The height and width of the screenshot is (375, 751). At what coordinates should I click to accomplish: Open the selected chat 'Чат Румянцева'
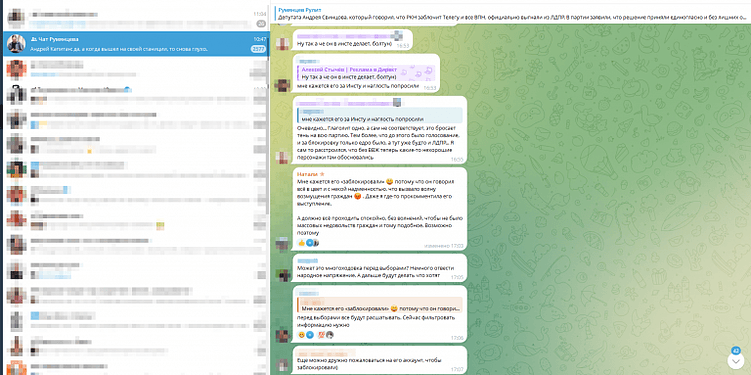(x=136, y=44)
